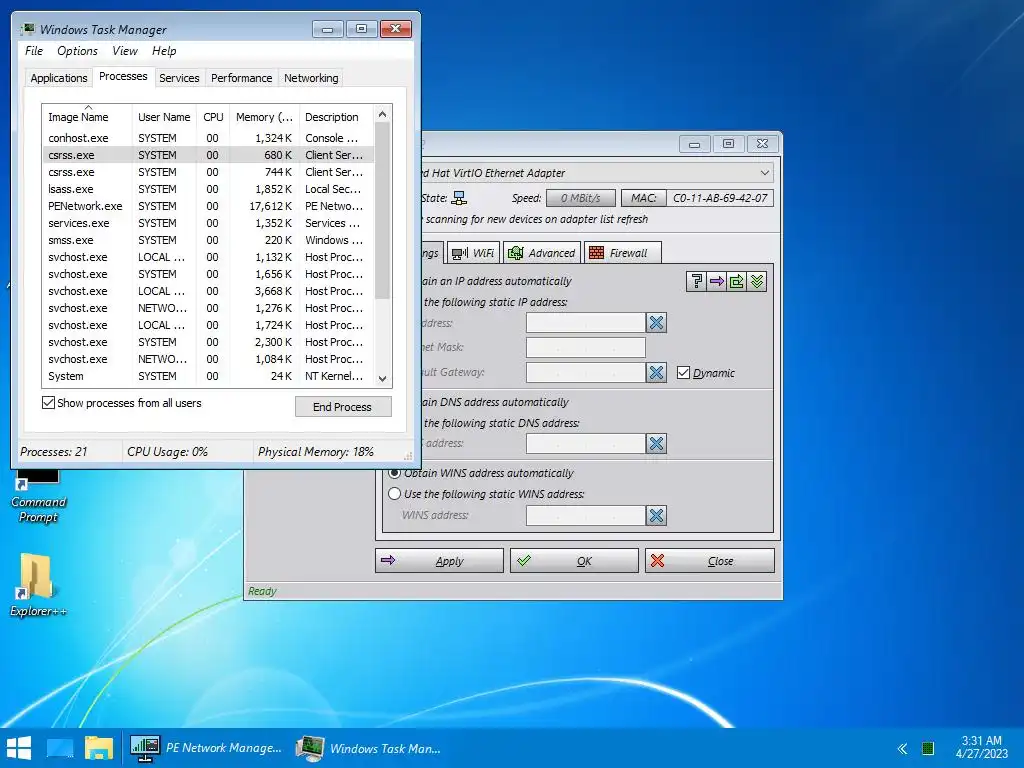
Task: Switch to the Applications tab
Action: point(59,78)
